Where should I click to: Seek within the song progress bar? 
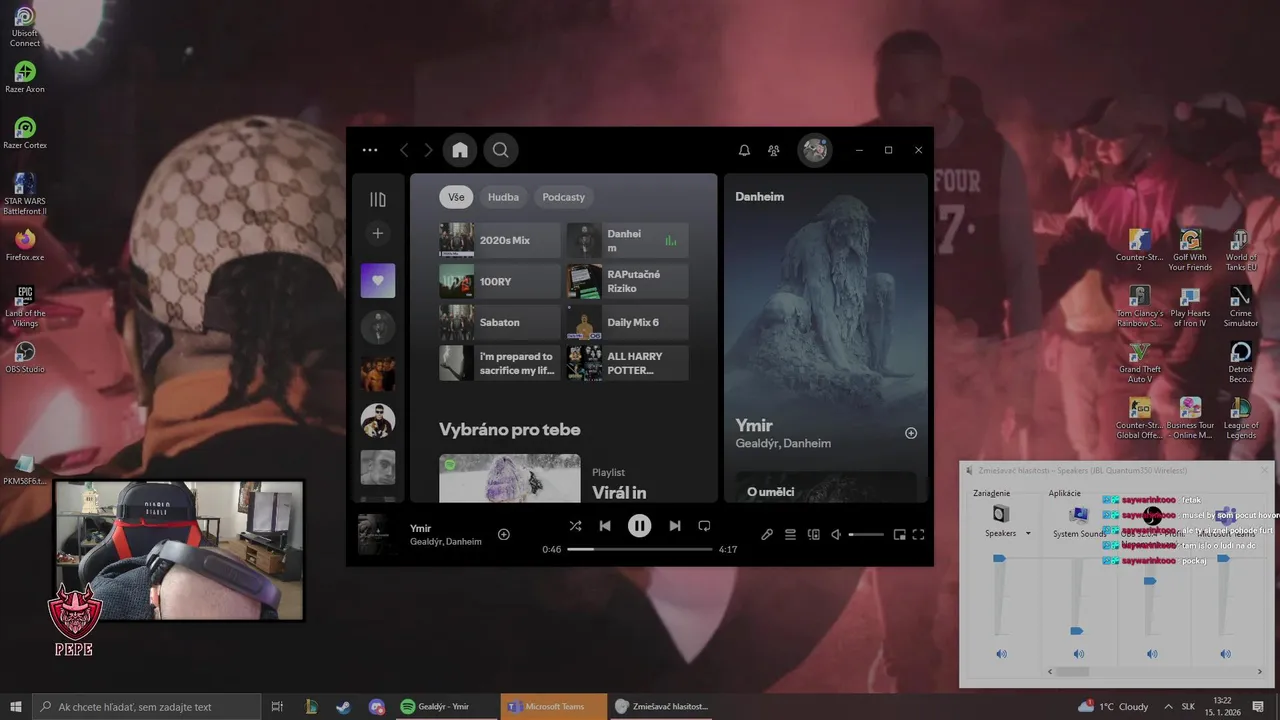point(640,549)
